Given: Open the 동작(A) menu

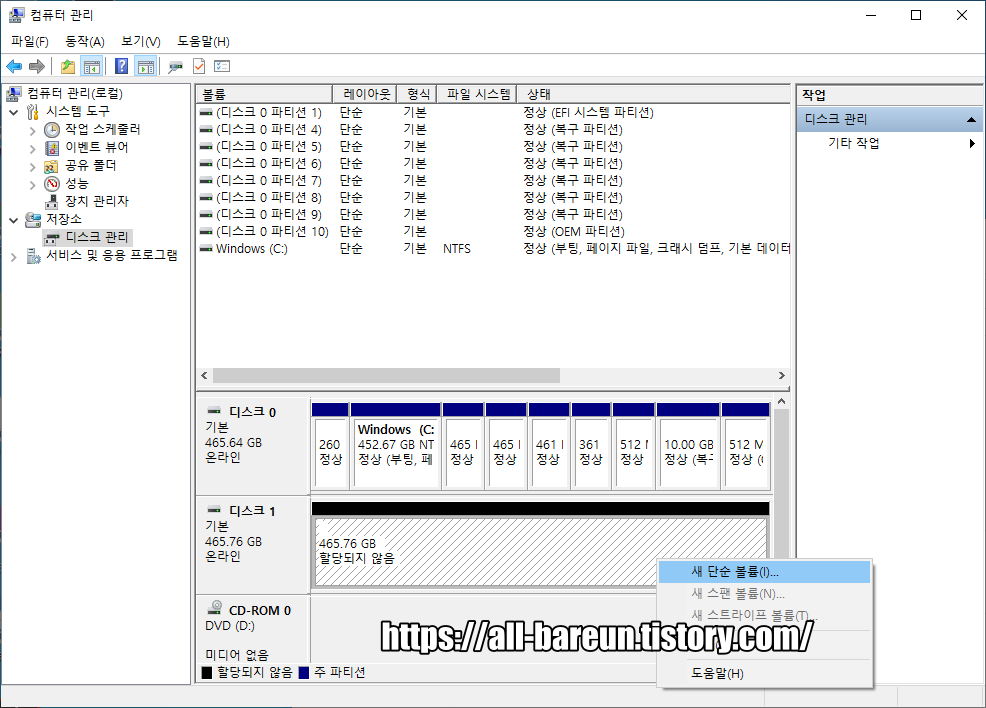Looking at the screenshot, I should (84, 41).
